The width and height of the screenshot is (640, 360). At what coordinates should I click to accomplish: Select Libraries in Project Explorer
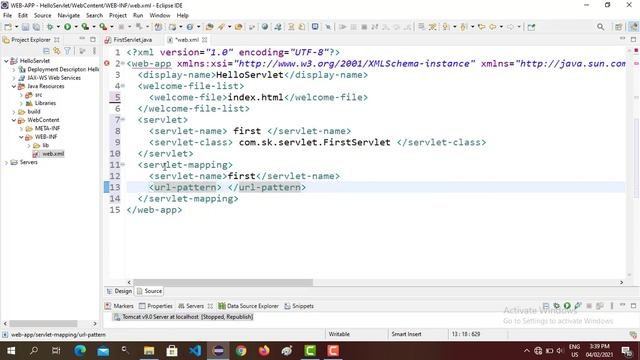pos(45,103)
